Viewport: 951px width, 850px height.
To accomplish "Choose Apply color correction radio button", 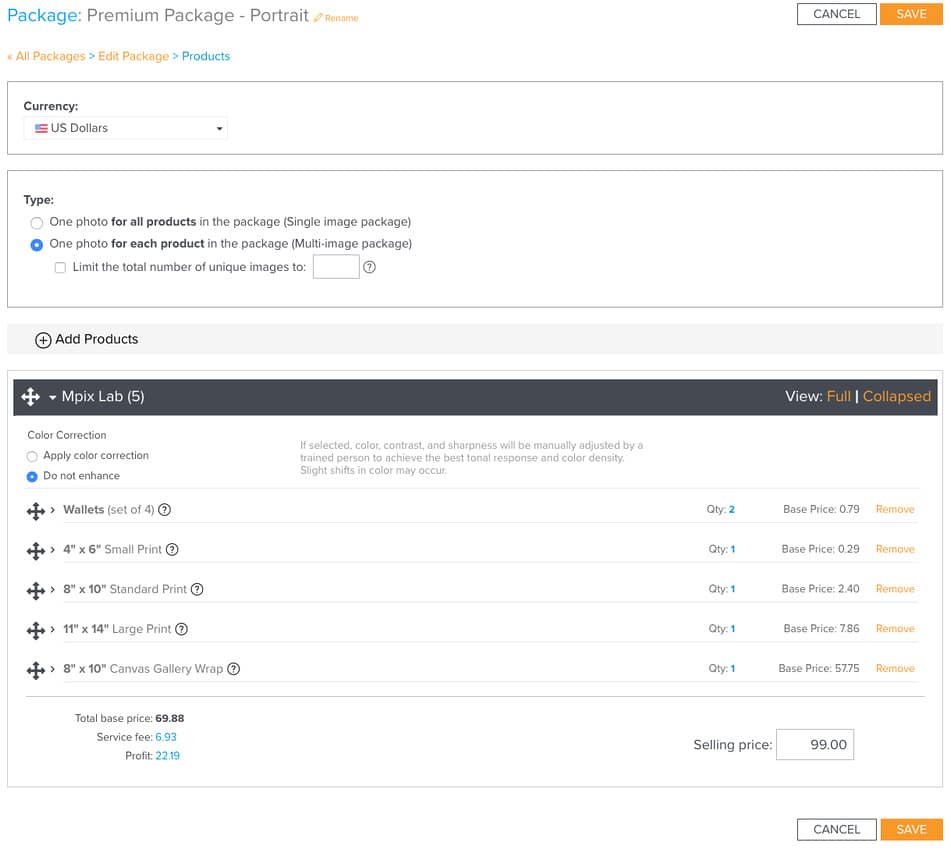I will pyautogui.click(x=32, y=456).
